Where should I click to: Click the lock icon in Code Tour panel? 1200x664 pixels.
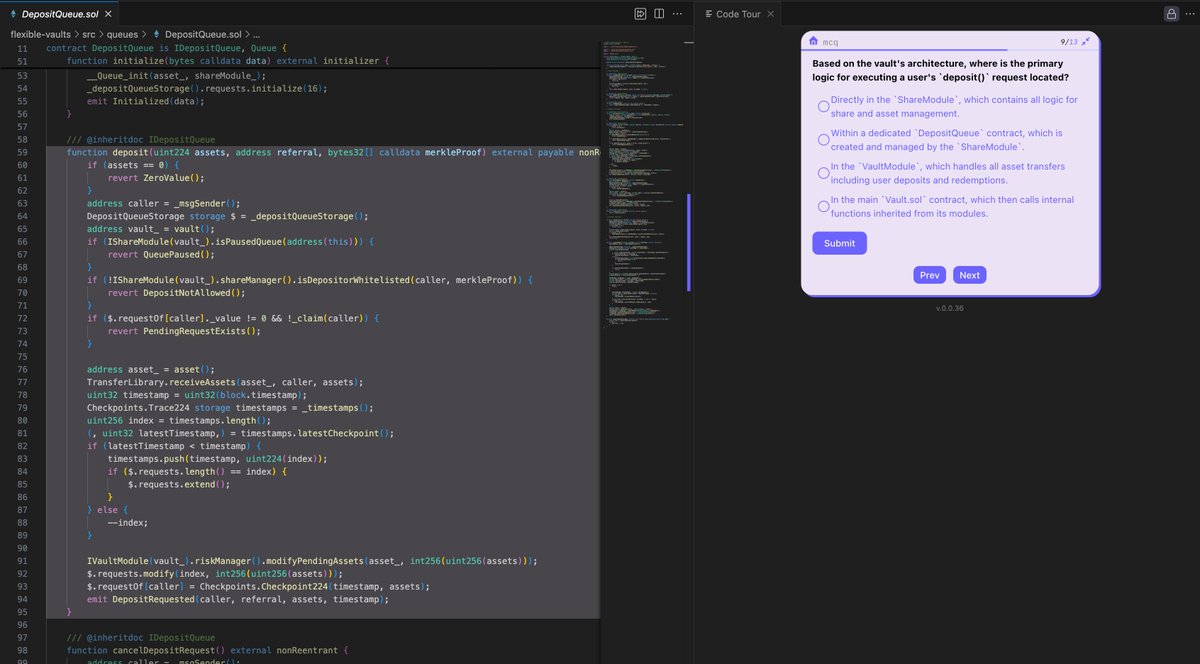1171,14
